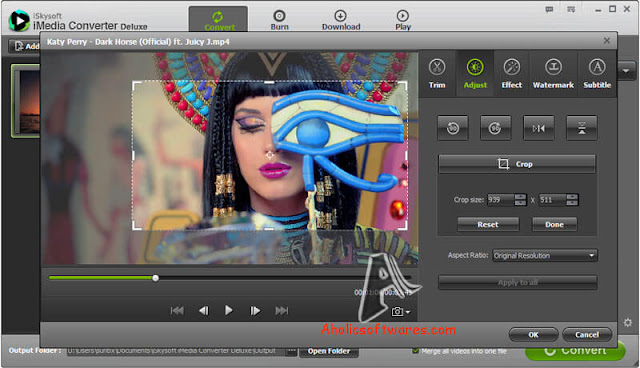Screen dimensions: 640x368
Task: Open the Download section
Action: pyautogui.click(x=341, y=20)
